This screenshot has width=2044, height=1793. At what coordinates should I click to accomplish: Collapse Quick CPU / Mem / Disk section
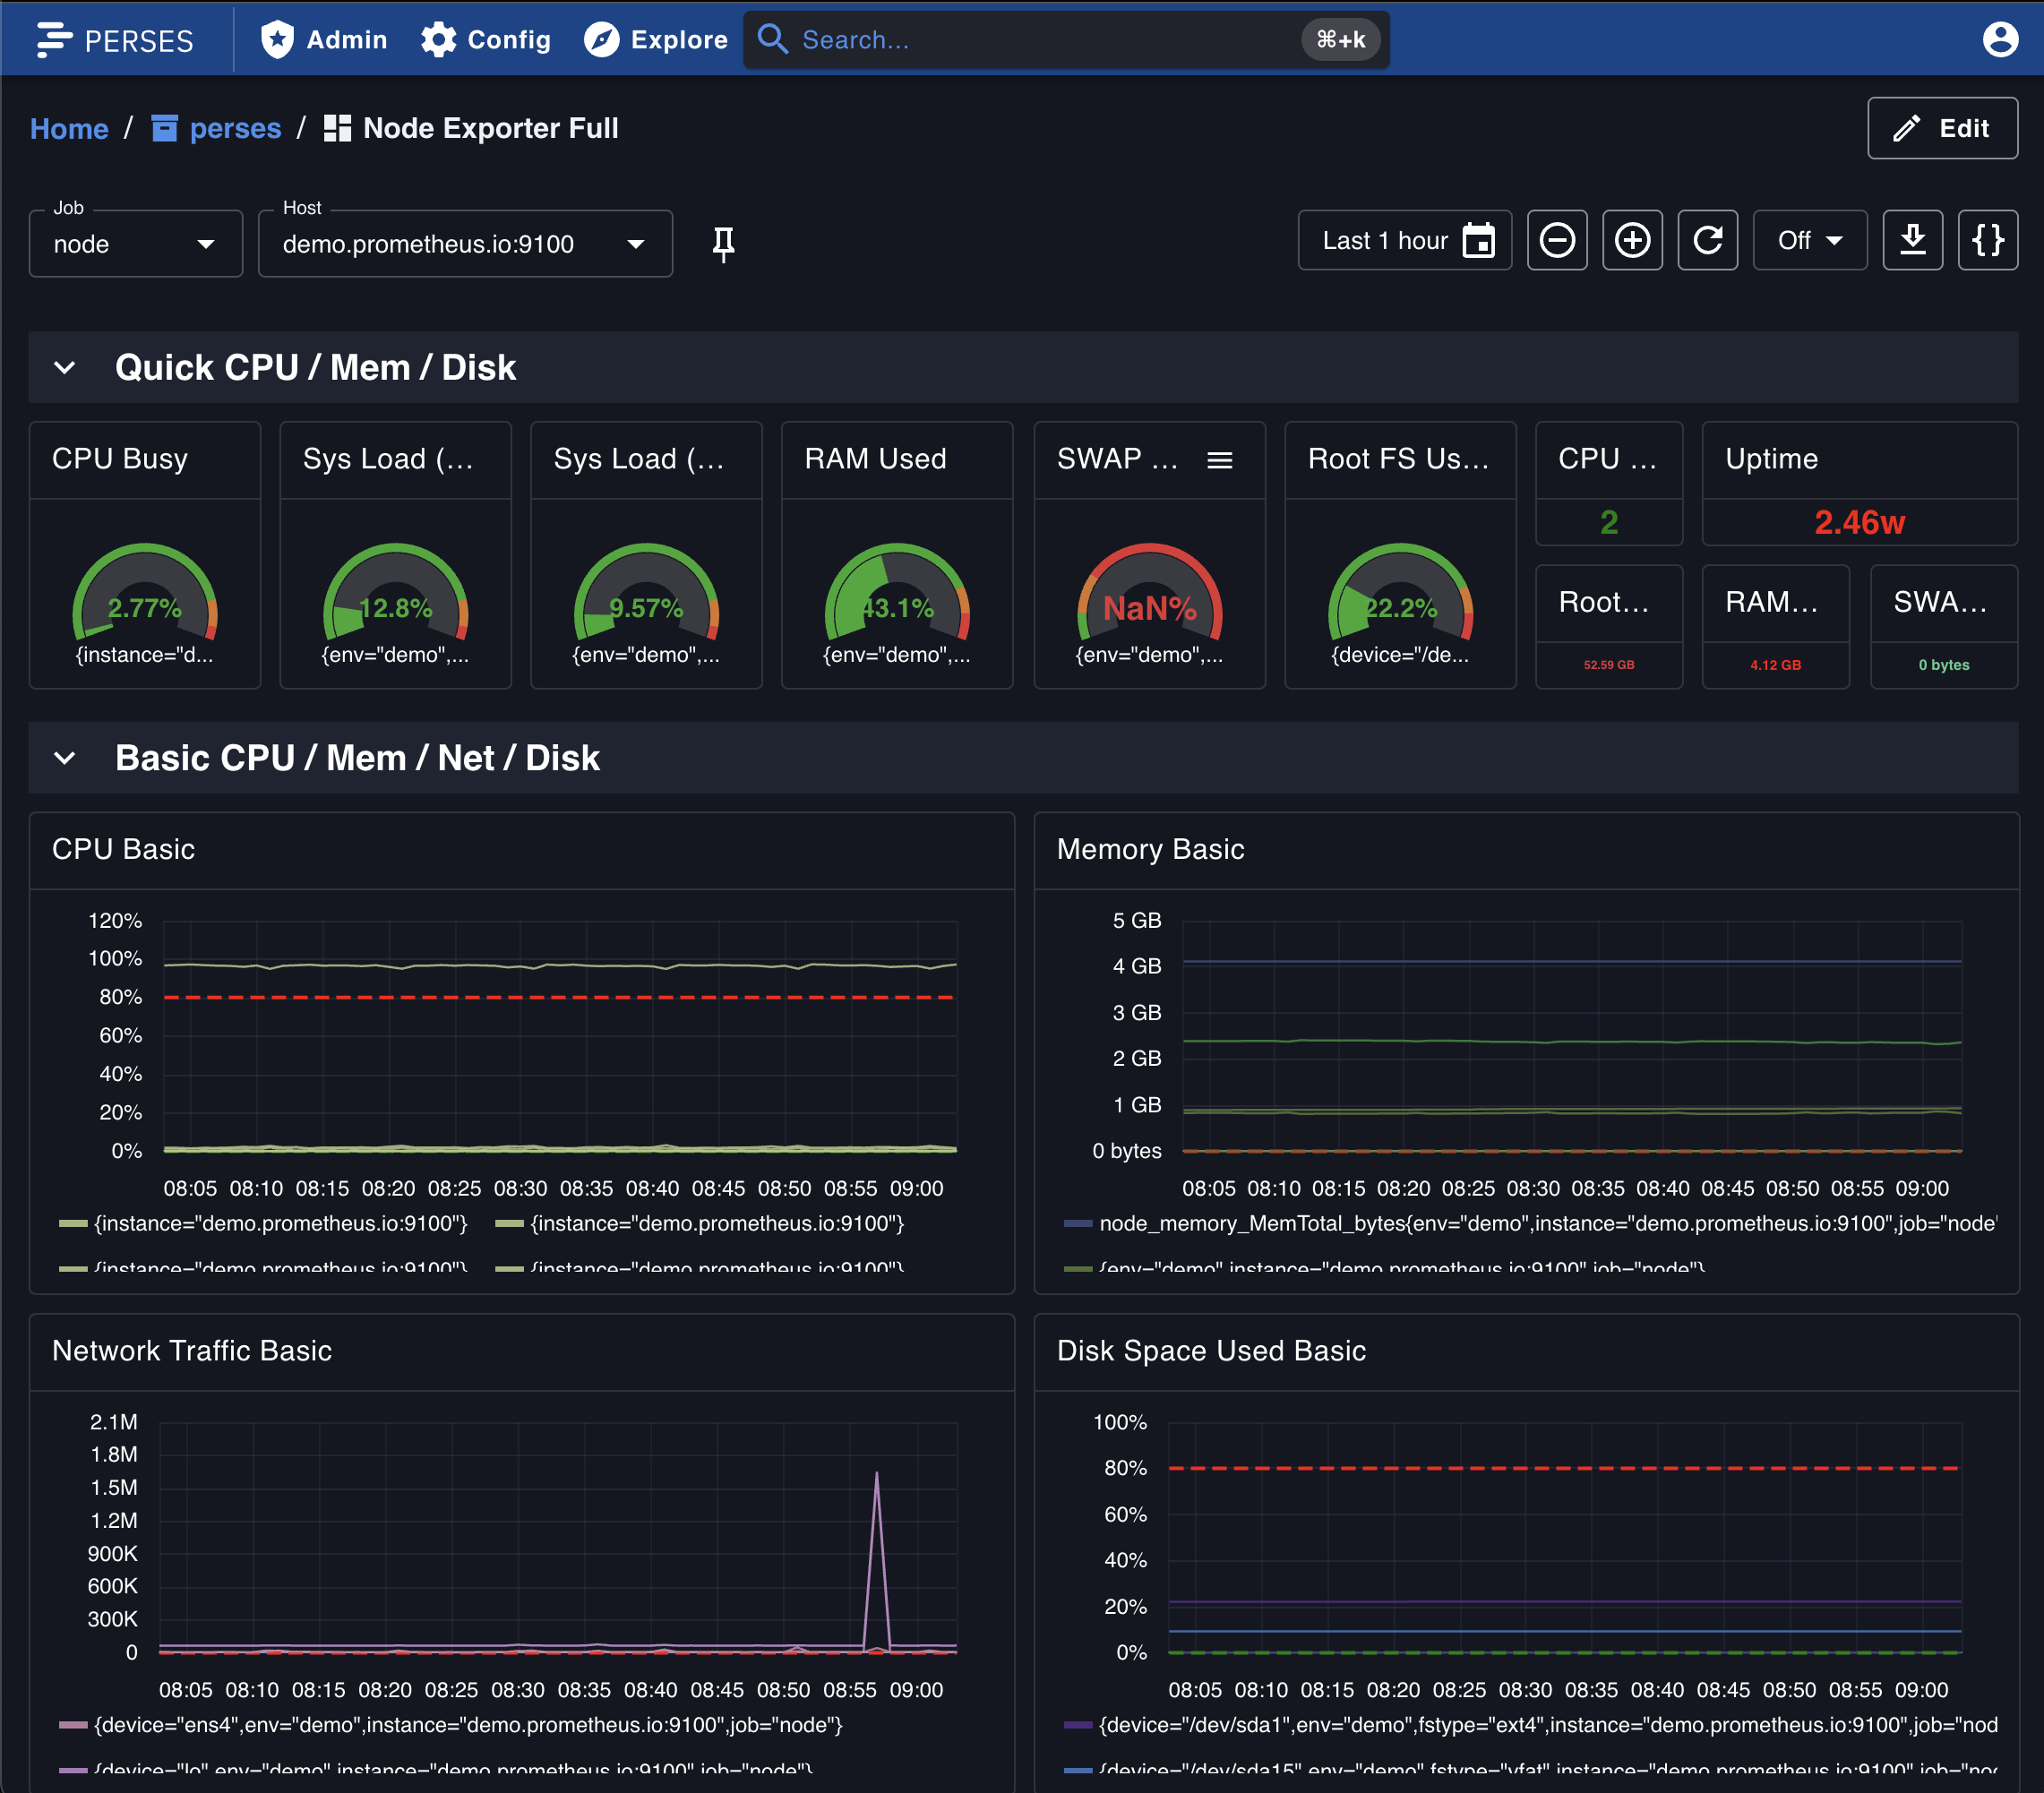click(65, 368)
